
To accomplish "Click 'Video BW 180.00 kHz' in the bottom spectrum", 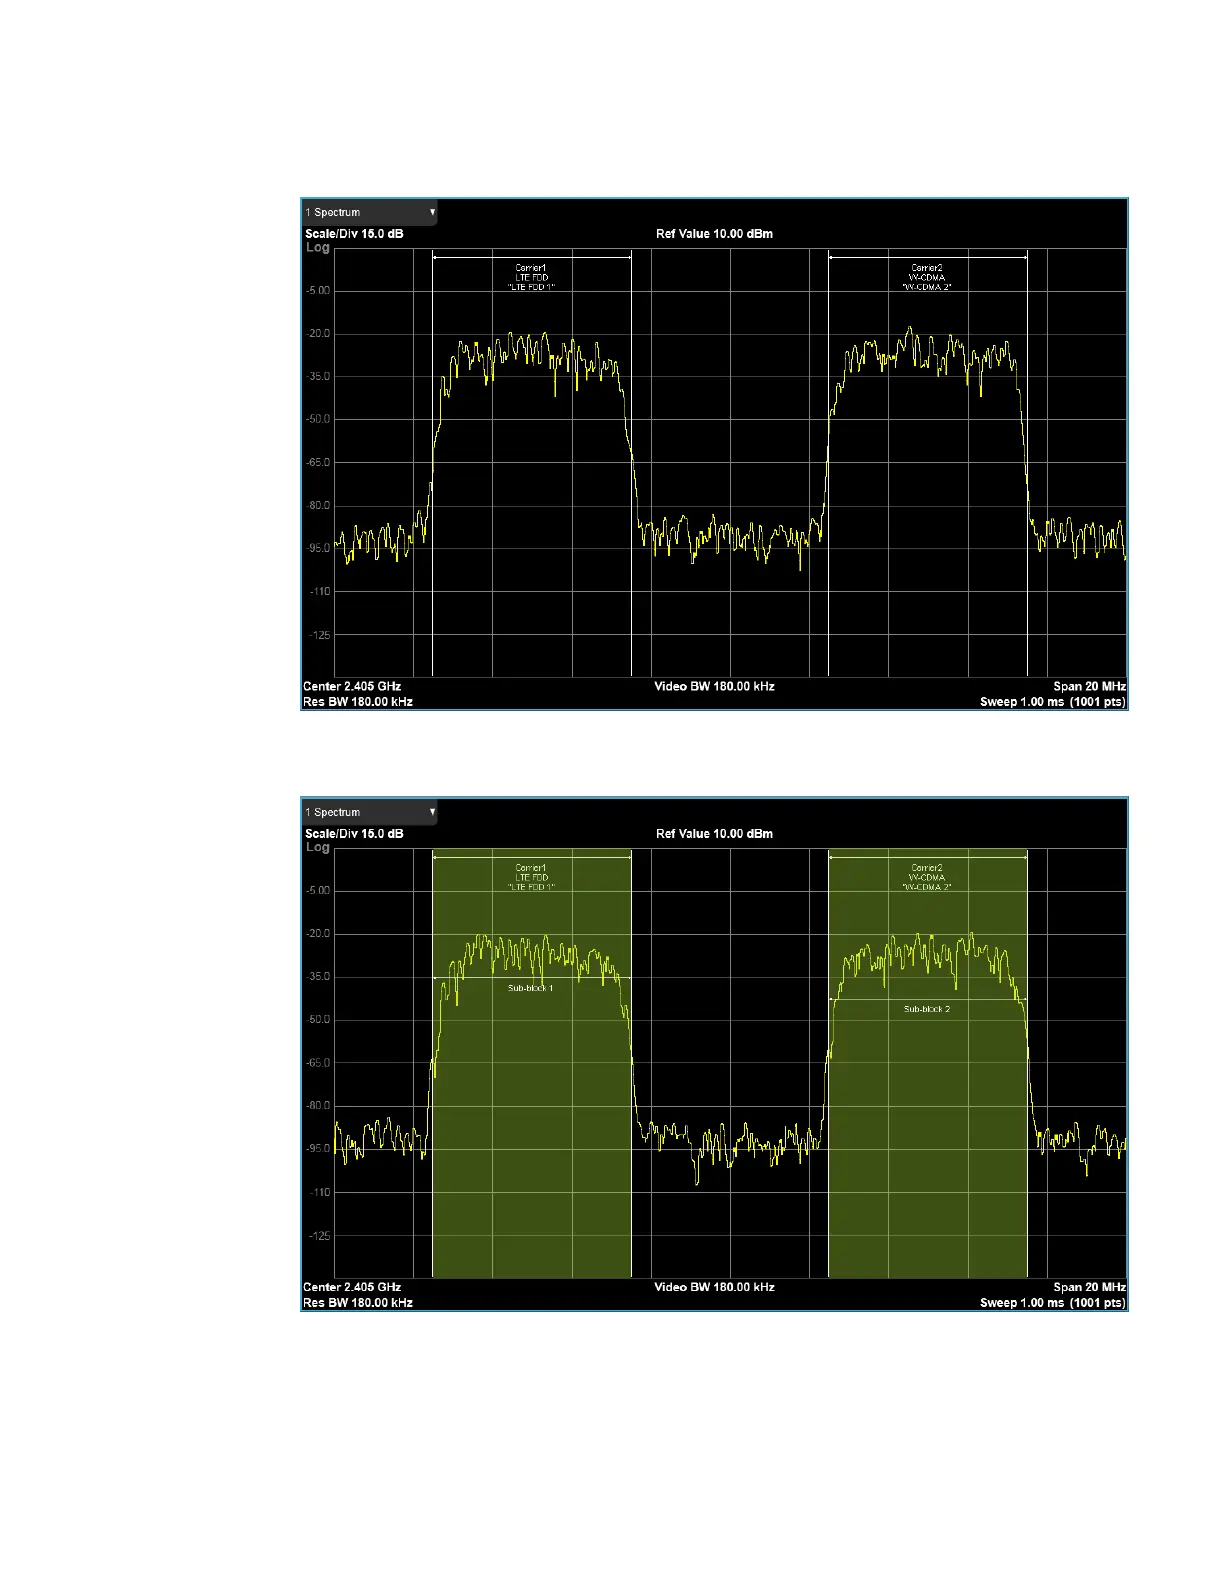I will coord(714,1287).
